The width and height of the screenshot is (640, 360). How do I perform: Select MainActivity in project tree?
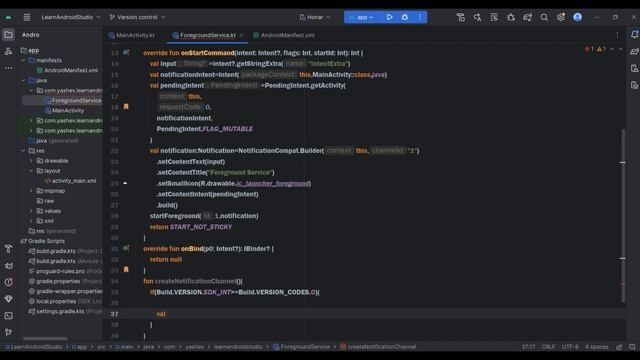(64, 111)
